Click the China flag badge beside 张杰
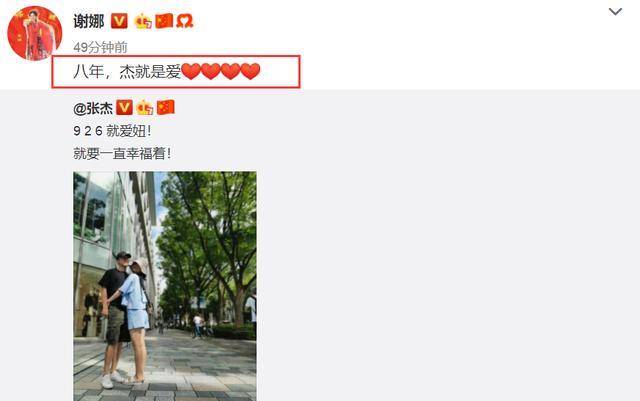 [166, 107]
